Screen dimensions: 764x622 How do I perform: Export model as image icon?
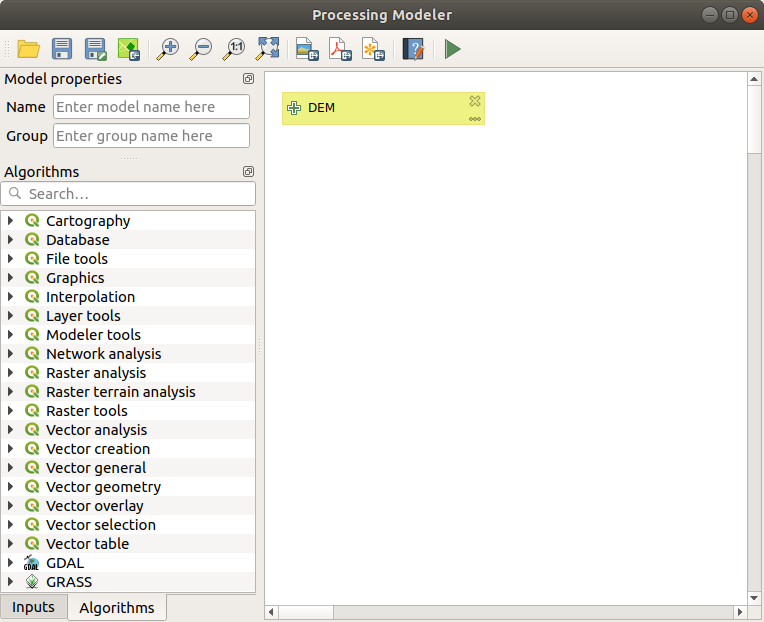point(307,49)
